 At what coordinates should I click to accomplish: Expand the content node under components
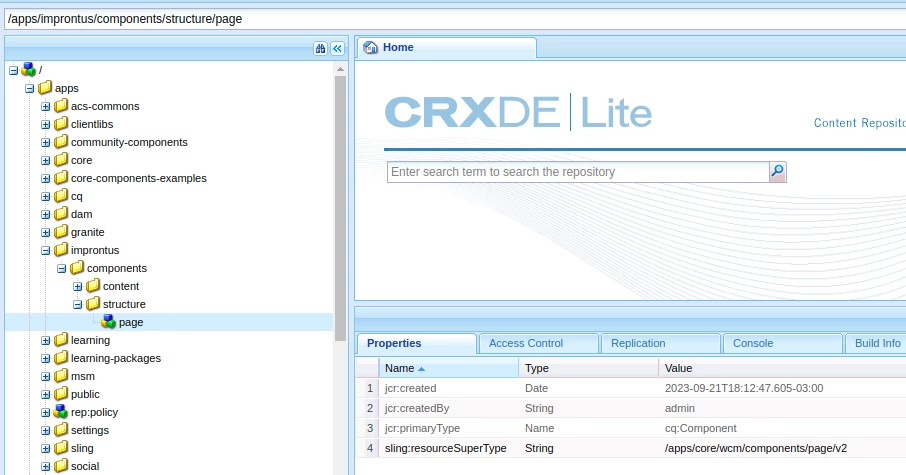78,287
